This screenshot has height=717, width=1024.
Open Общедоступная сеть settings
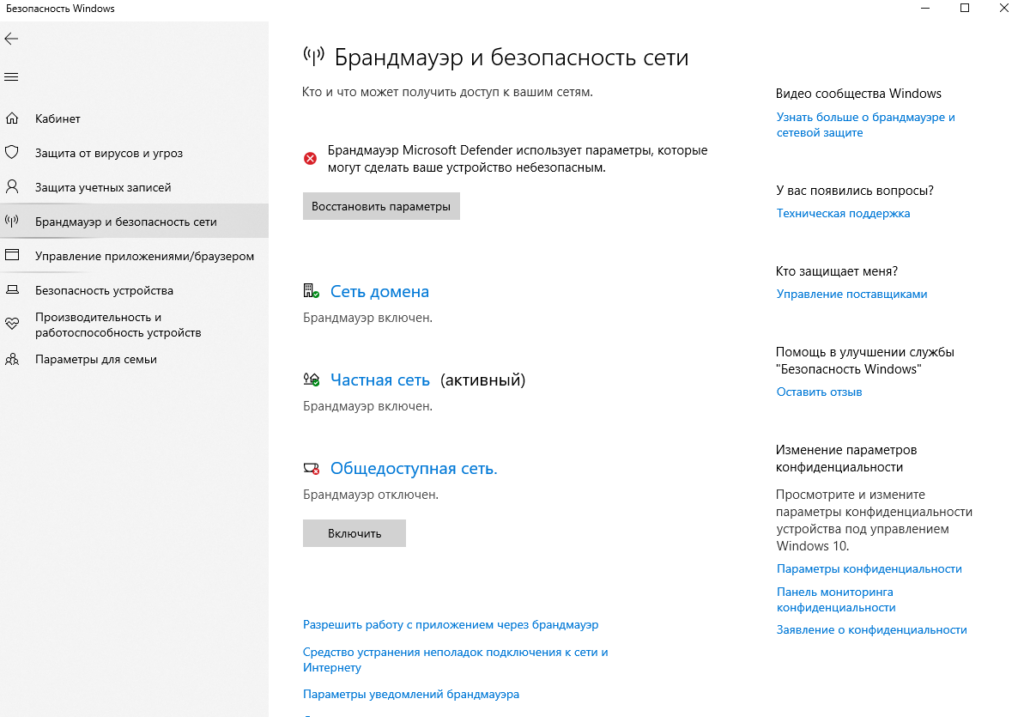(413, 468)
